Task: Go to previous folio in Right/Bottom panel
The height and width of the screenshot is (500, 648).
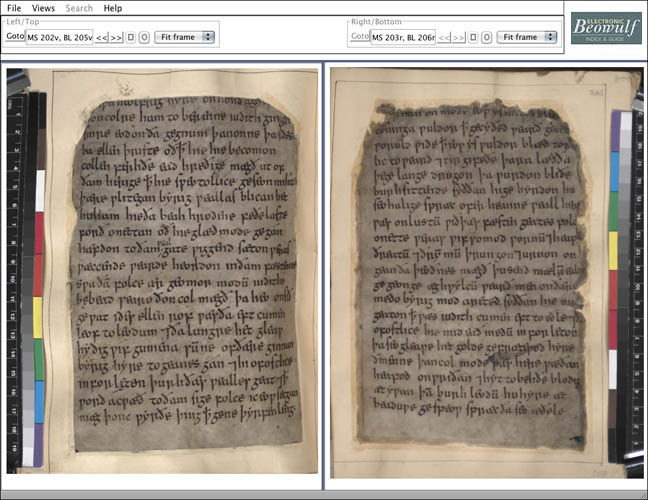Action: coord(445,37)
